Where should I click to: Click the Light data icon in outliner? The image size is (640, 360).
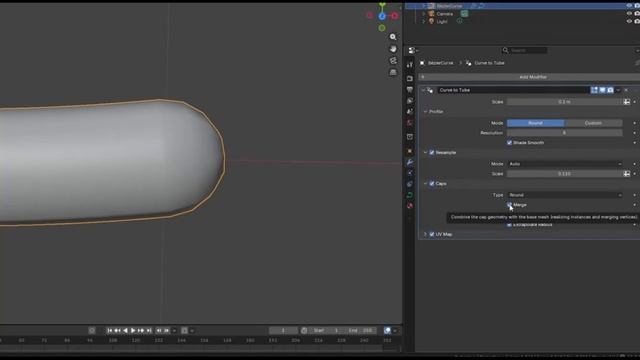pyautogui.click(x=460, y=21)
